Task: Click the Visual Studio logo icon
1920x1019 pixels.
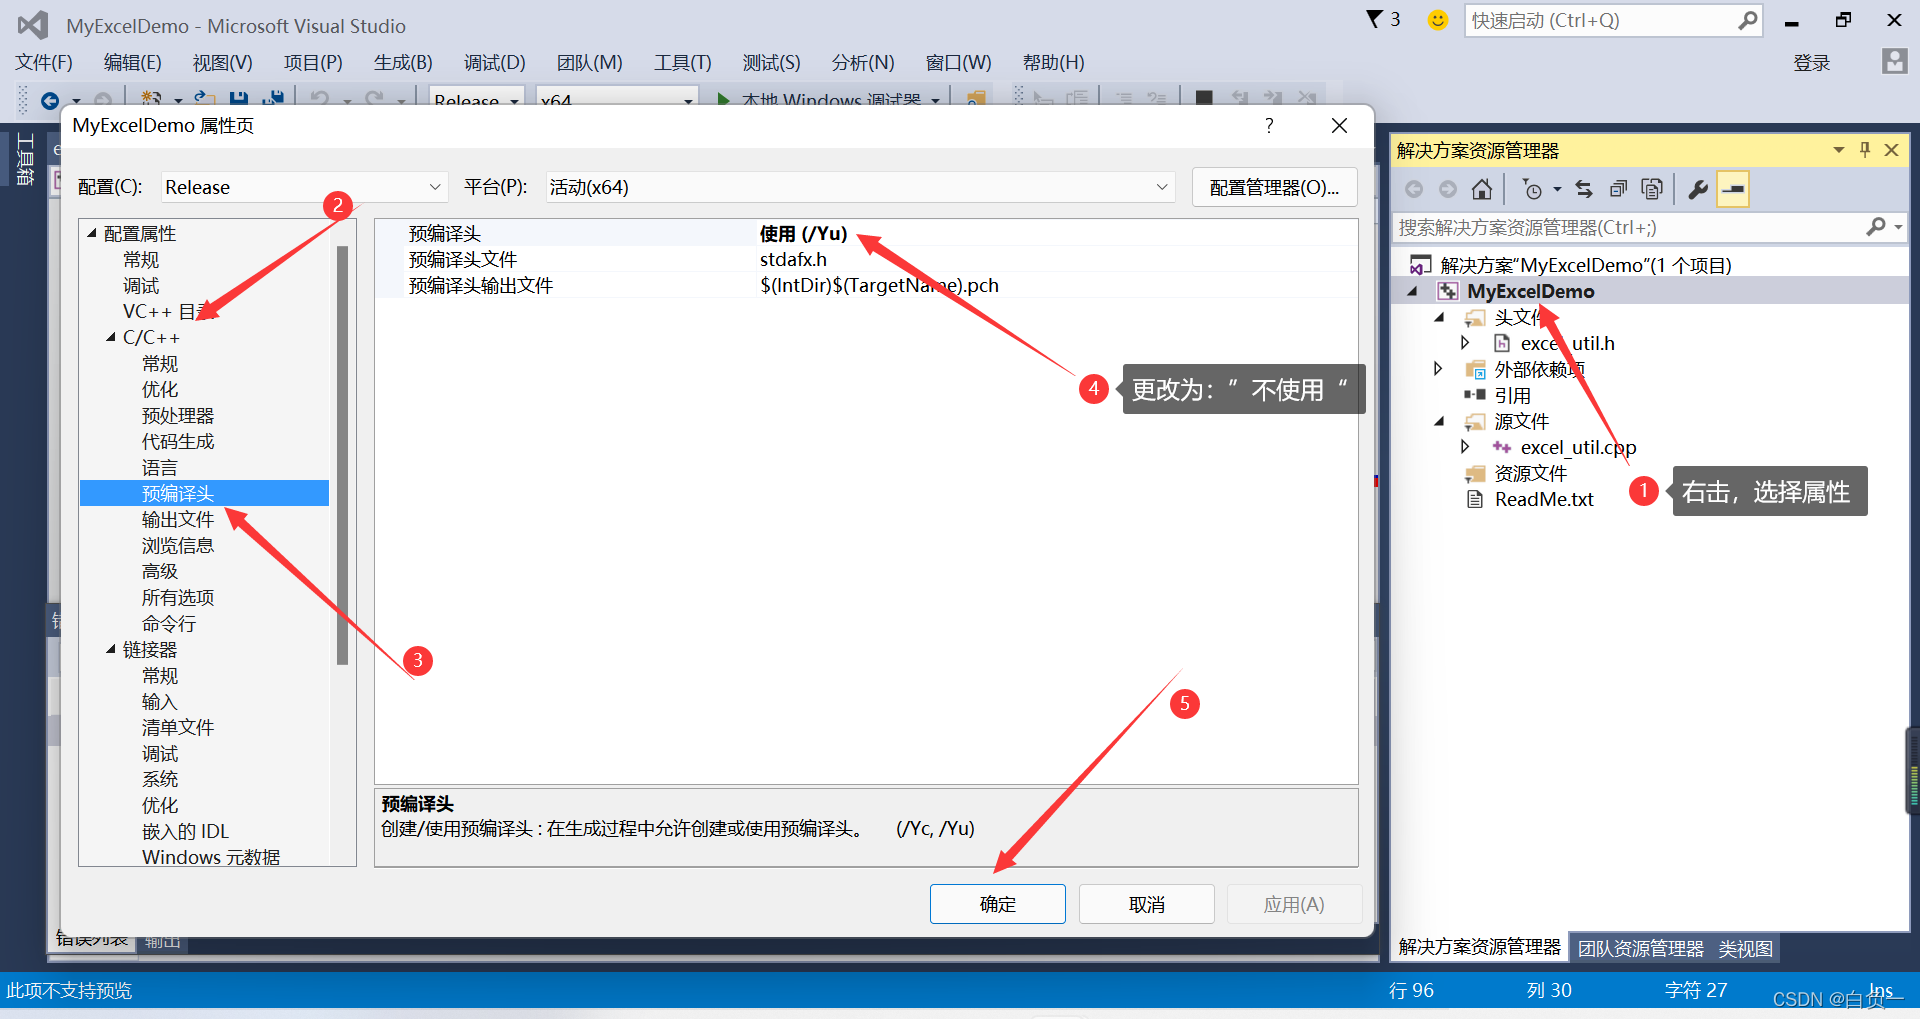Action: pyautogui.click(x=33, y=25)
